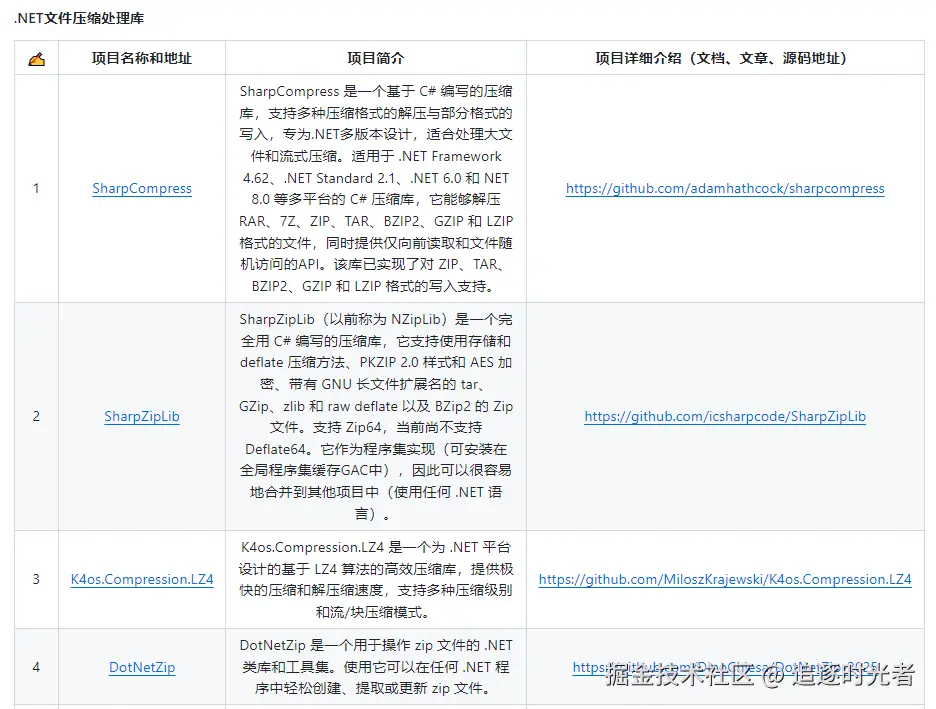This screenshot has width=936, height=709.
Task: Click row number 2 cell
Action: [36, 417]
